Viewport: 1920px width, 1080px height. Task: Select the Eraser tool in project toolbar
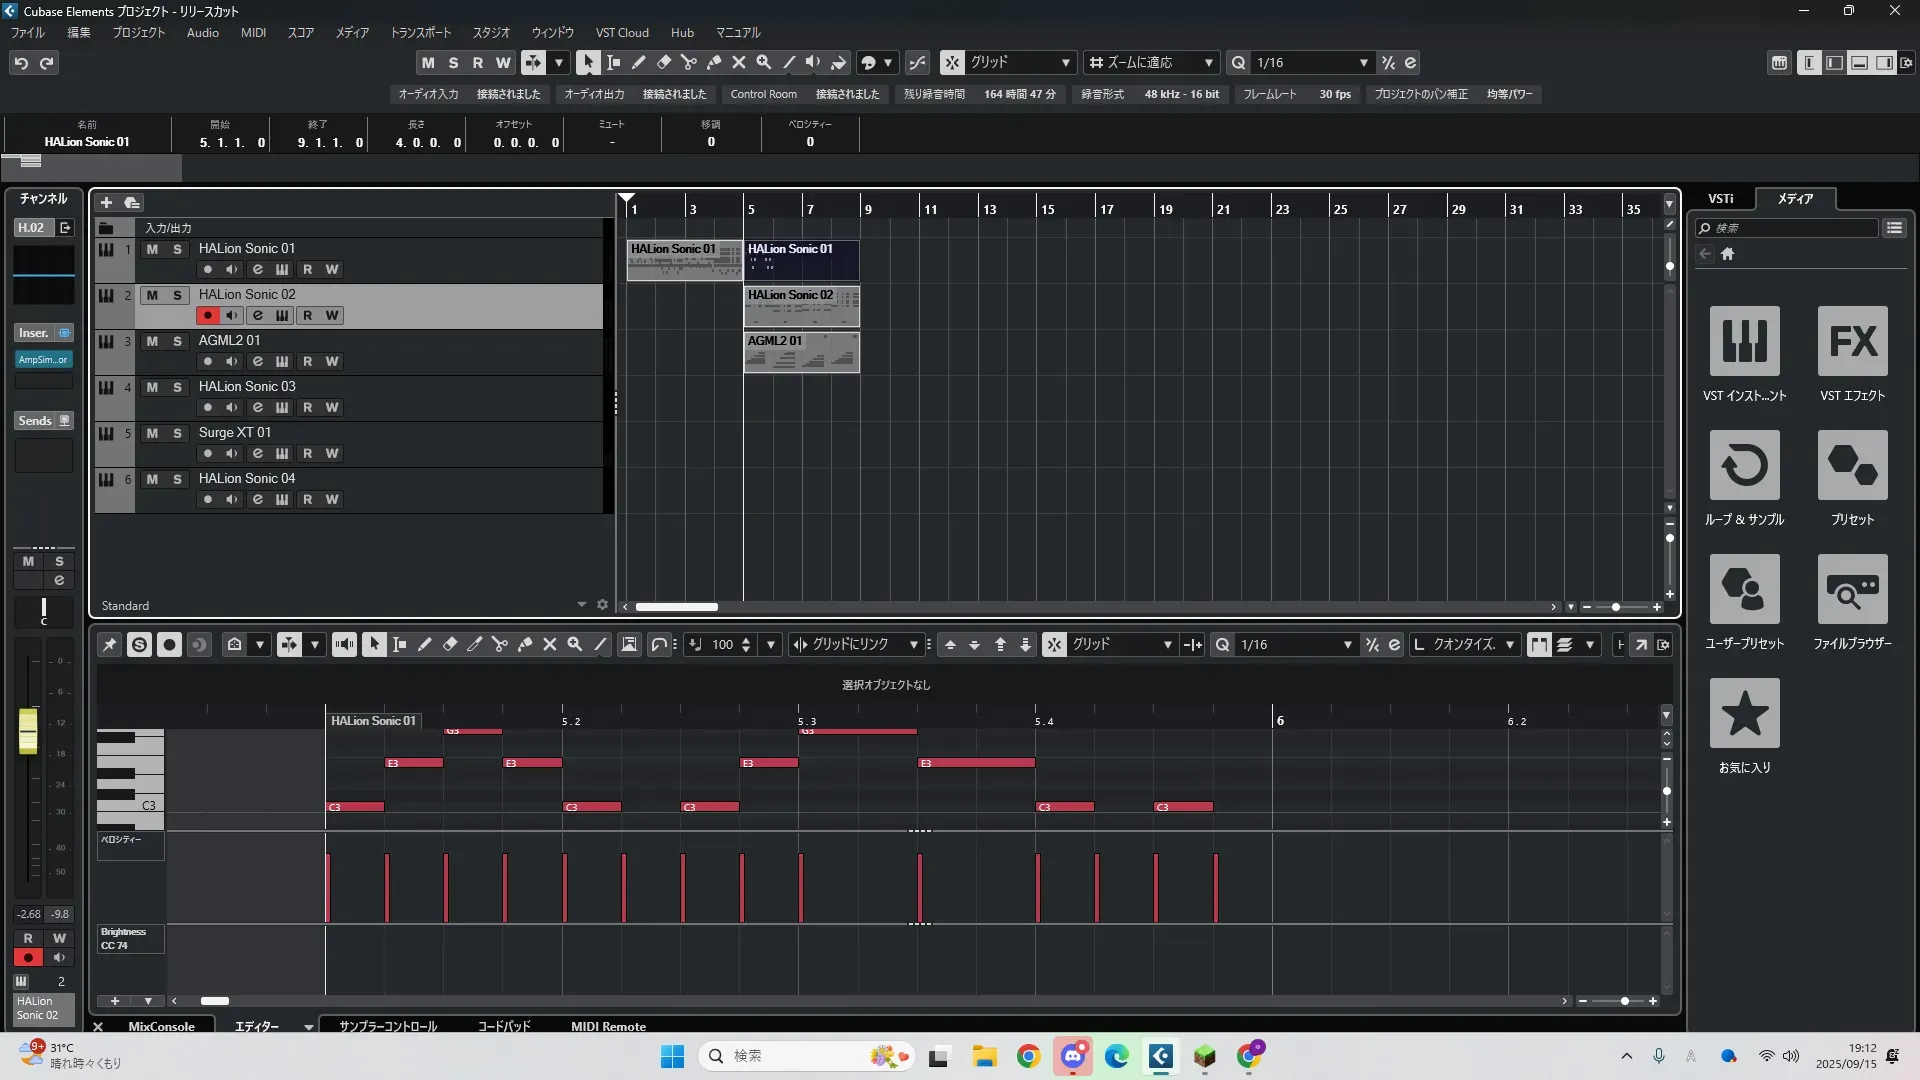click(663, 62)
